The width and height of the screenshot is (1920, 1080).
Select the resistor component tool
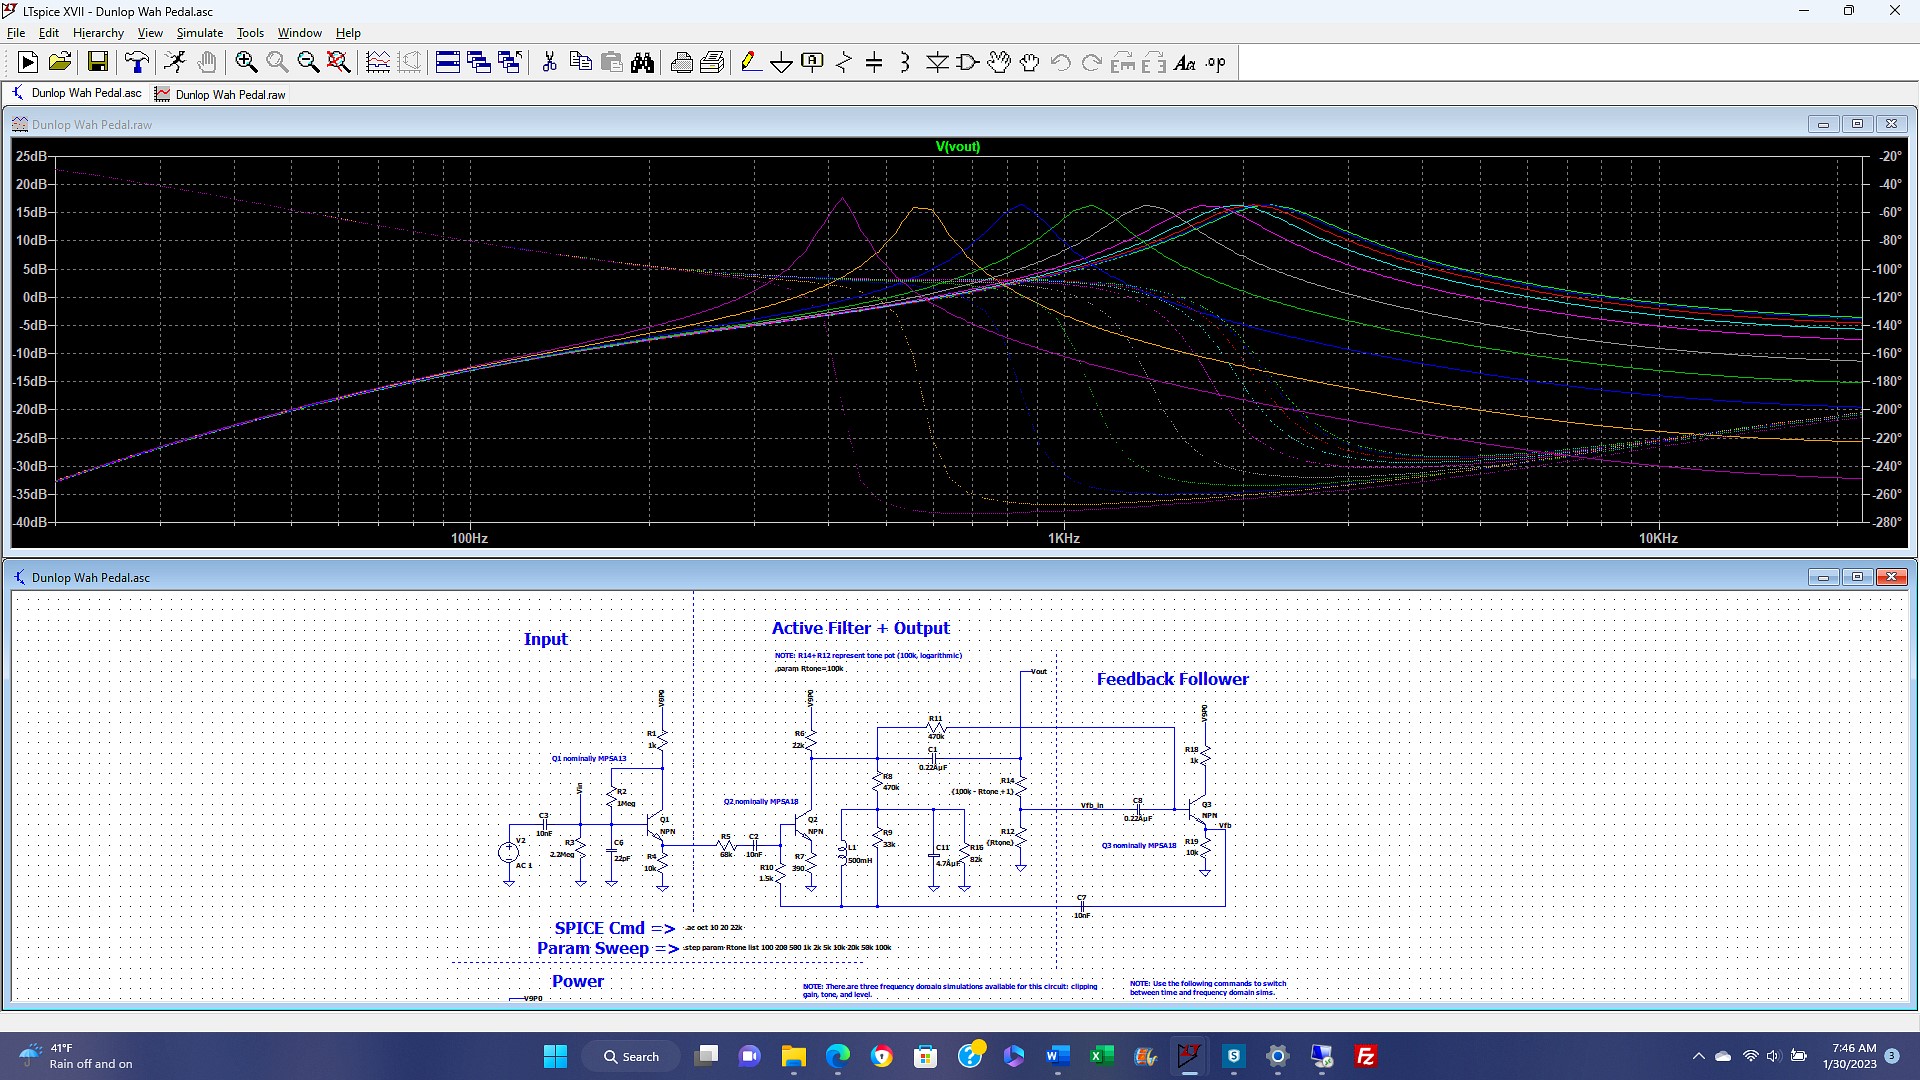[x=843, y=63]
